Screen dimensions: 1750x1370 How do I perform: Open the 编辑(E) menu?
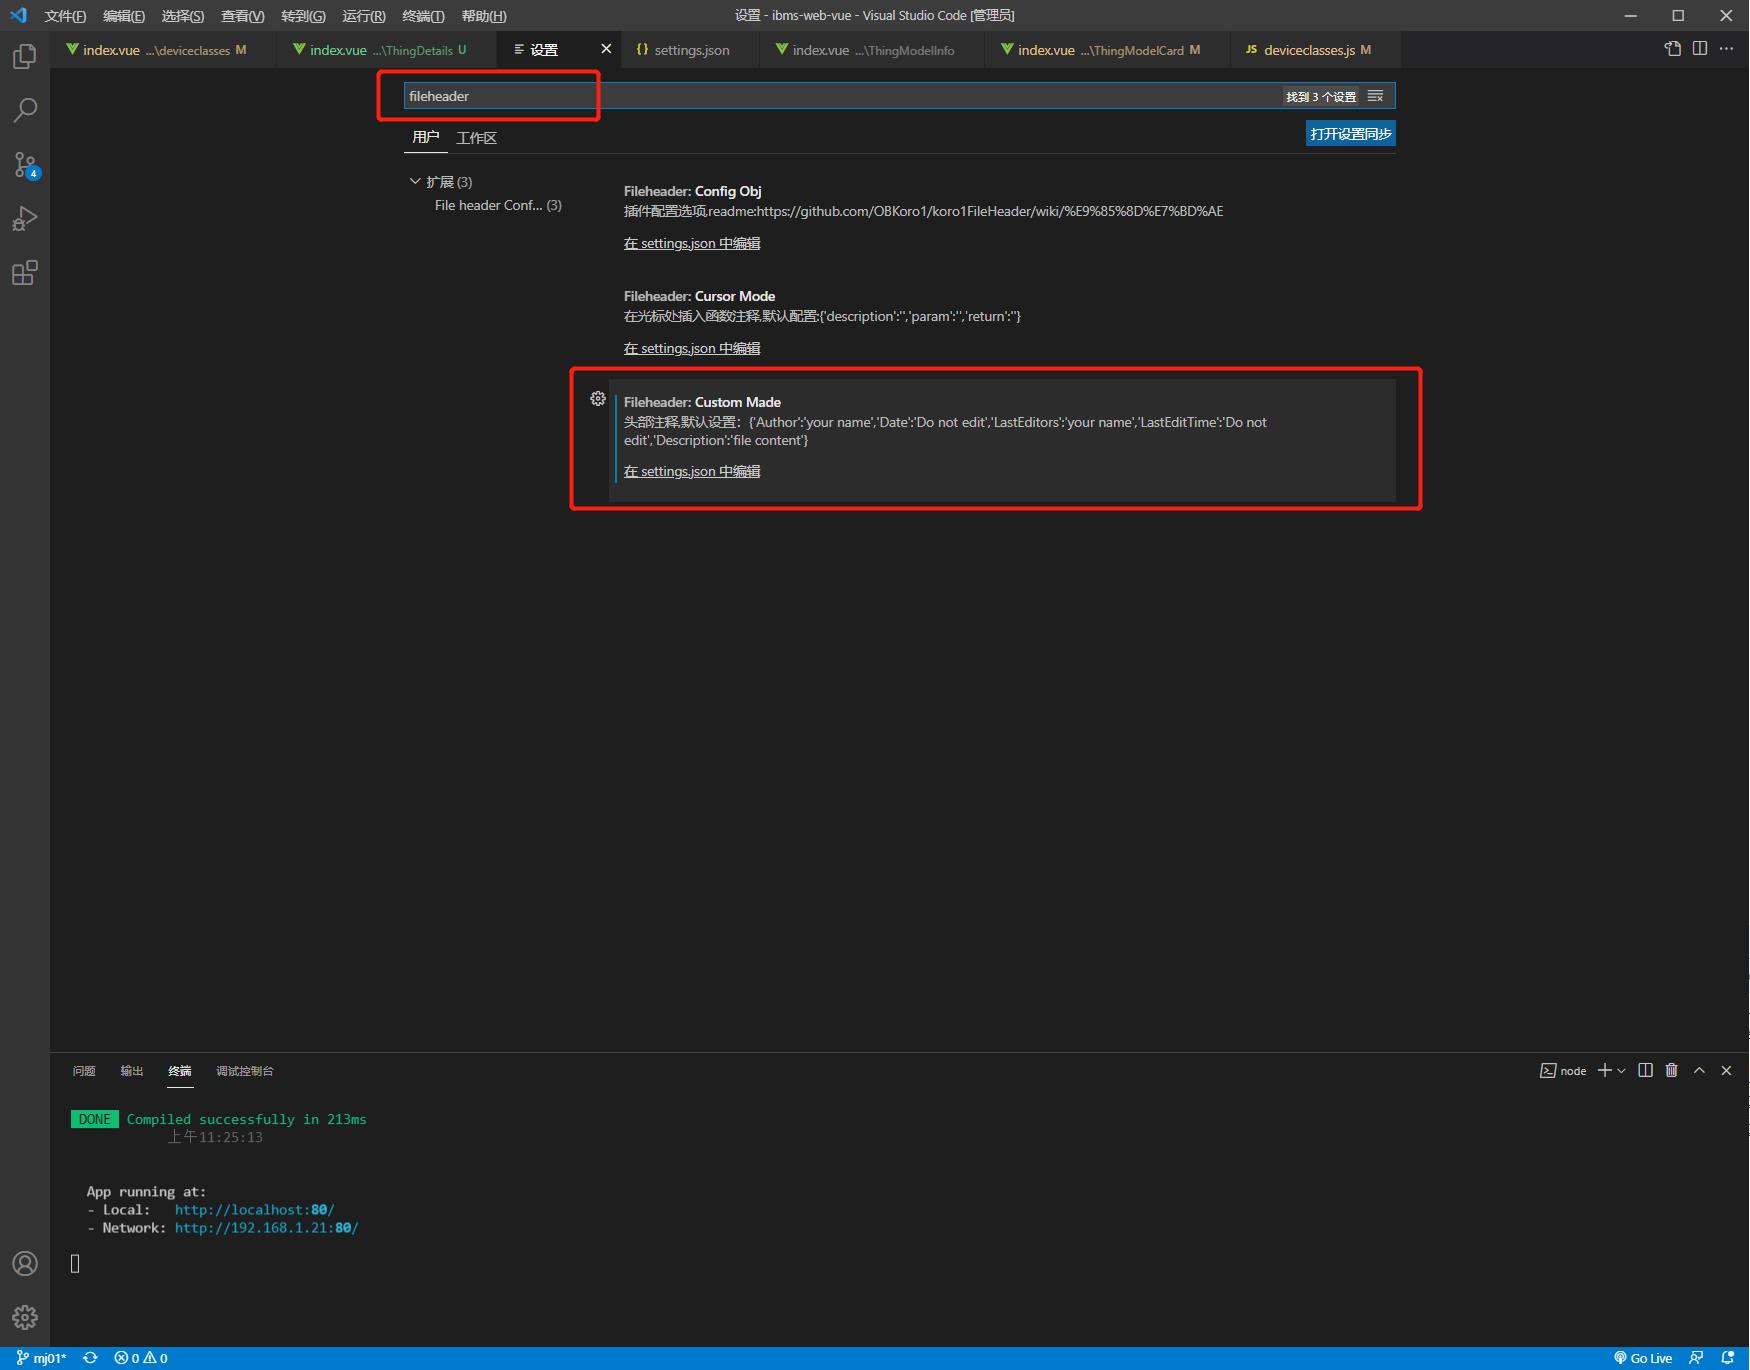(x=124, y=16)
